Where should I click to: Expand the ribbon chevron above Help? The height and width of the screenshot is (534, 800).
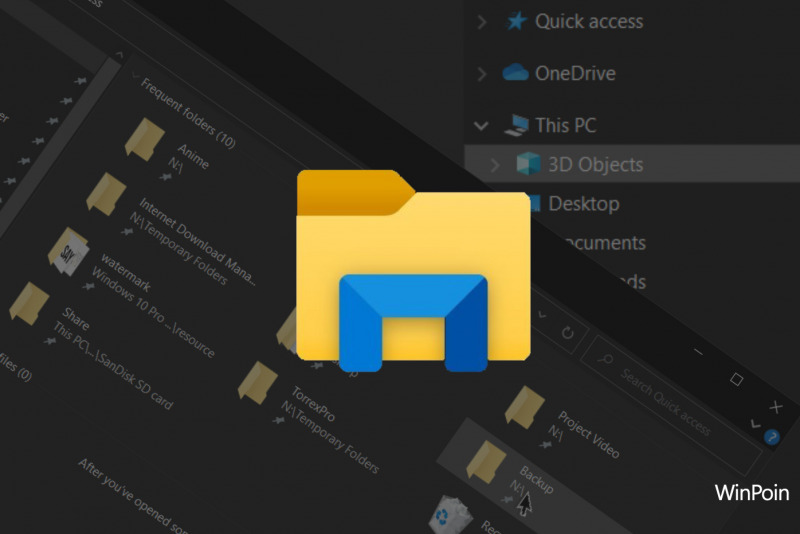click(756, 424)
